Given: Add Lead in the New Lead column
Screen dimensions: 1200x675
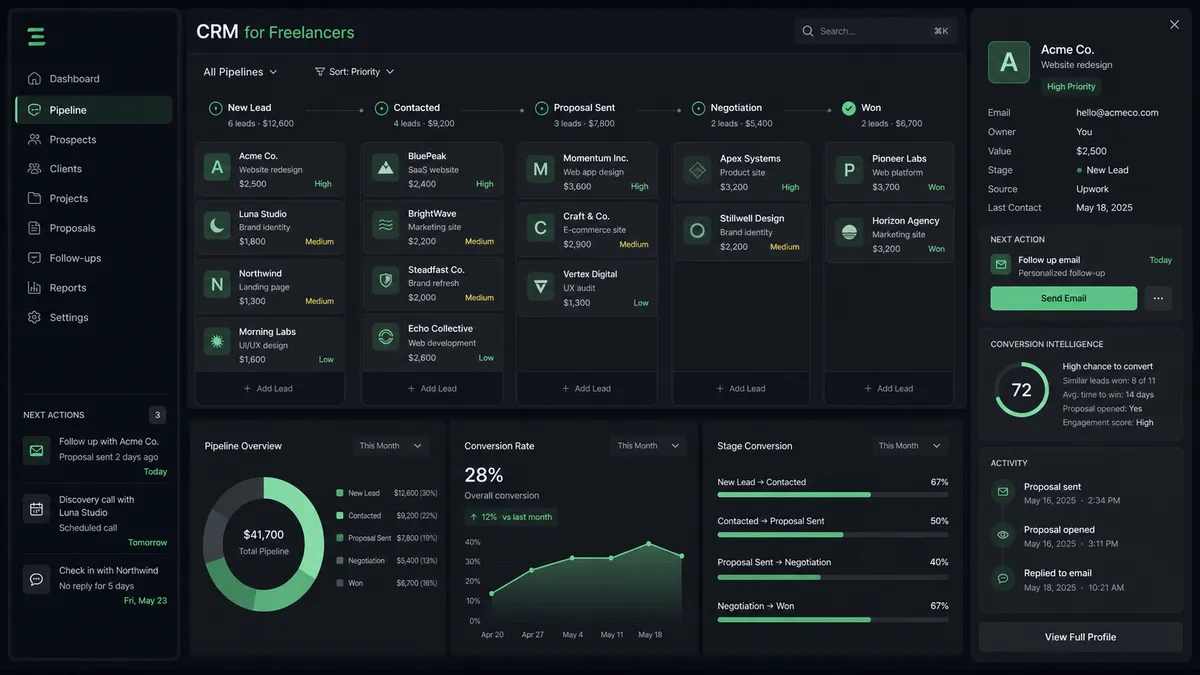Looking at the screenshot, I should click(269, 388).
